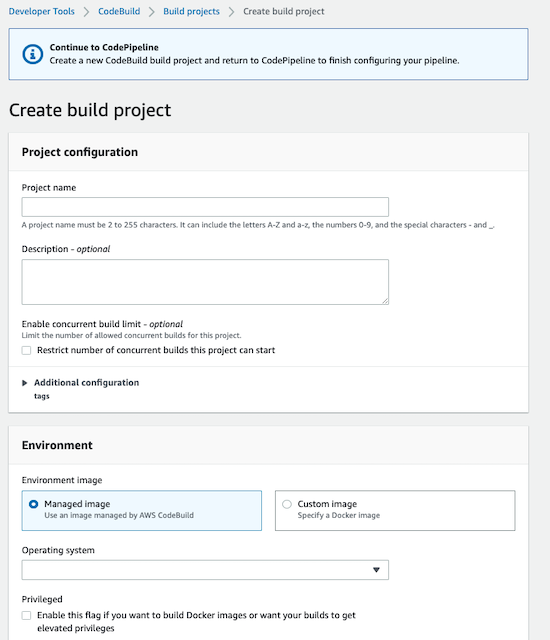
Task: Click the Create build project breadcrumb text
Action: [284, 11]
